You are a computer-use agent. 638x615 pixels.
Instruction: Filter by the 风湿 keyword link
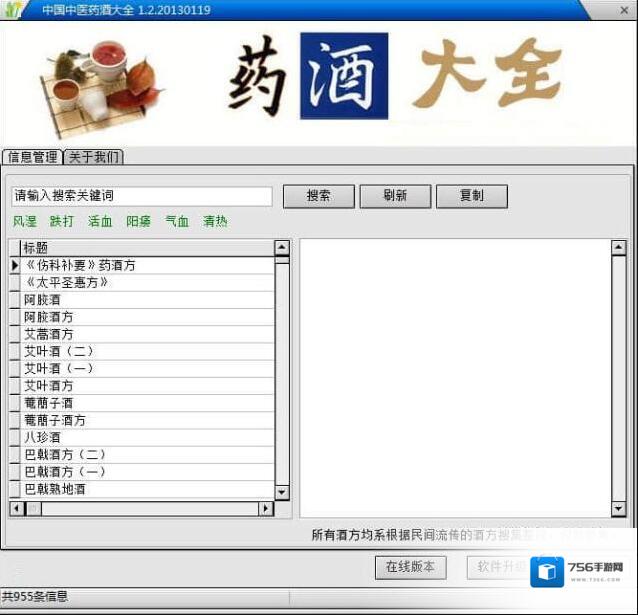[25, 221]
